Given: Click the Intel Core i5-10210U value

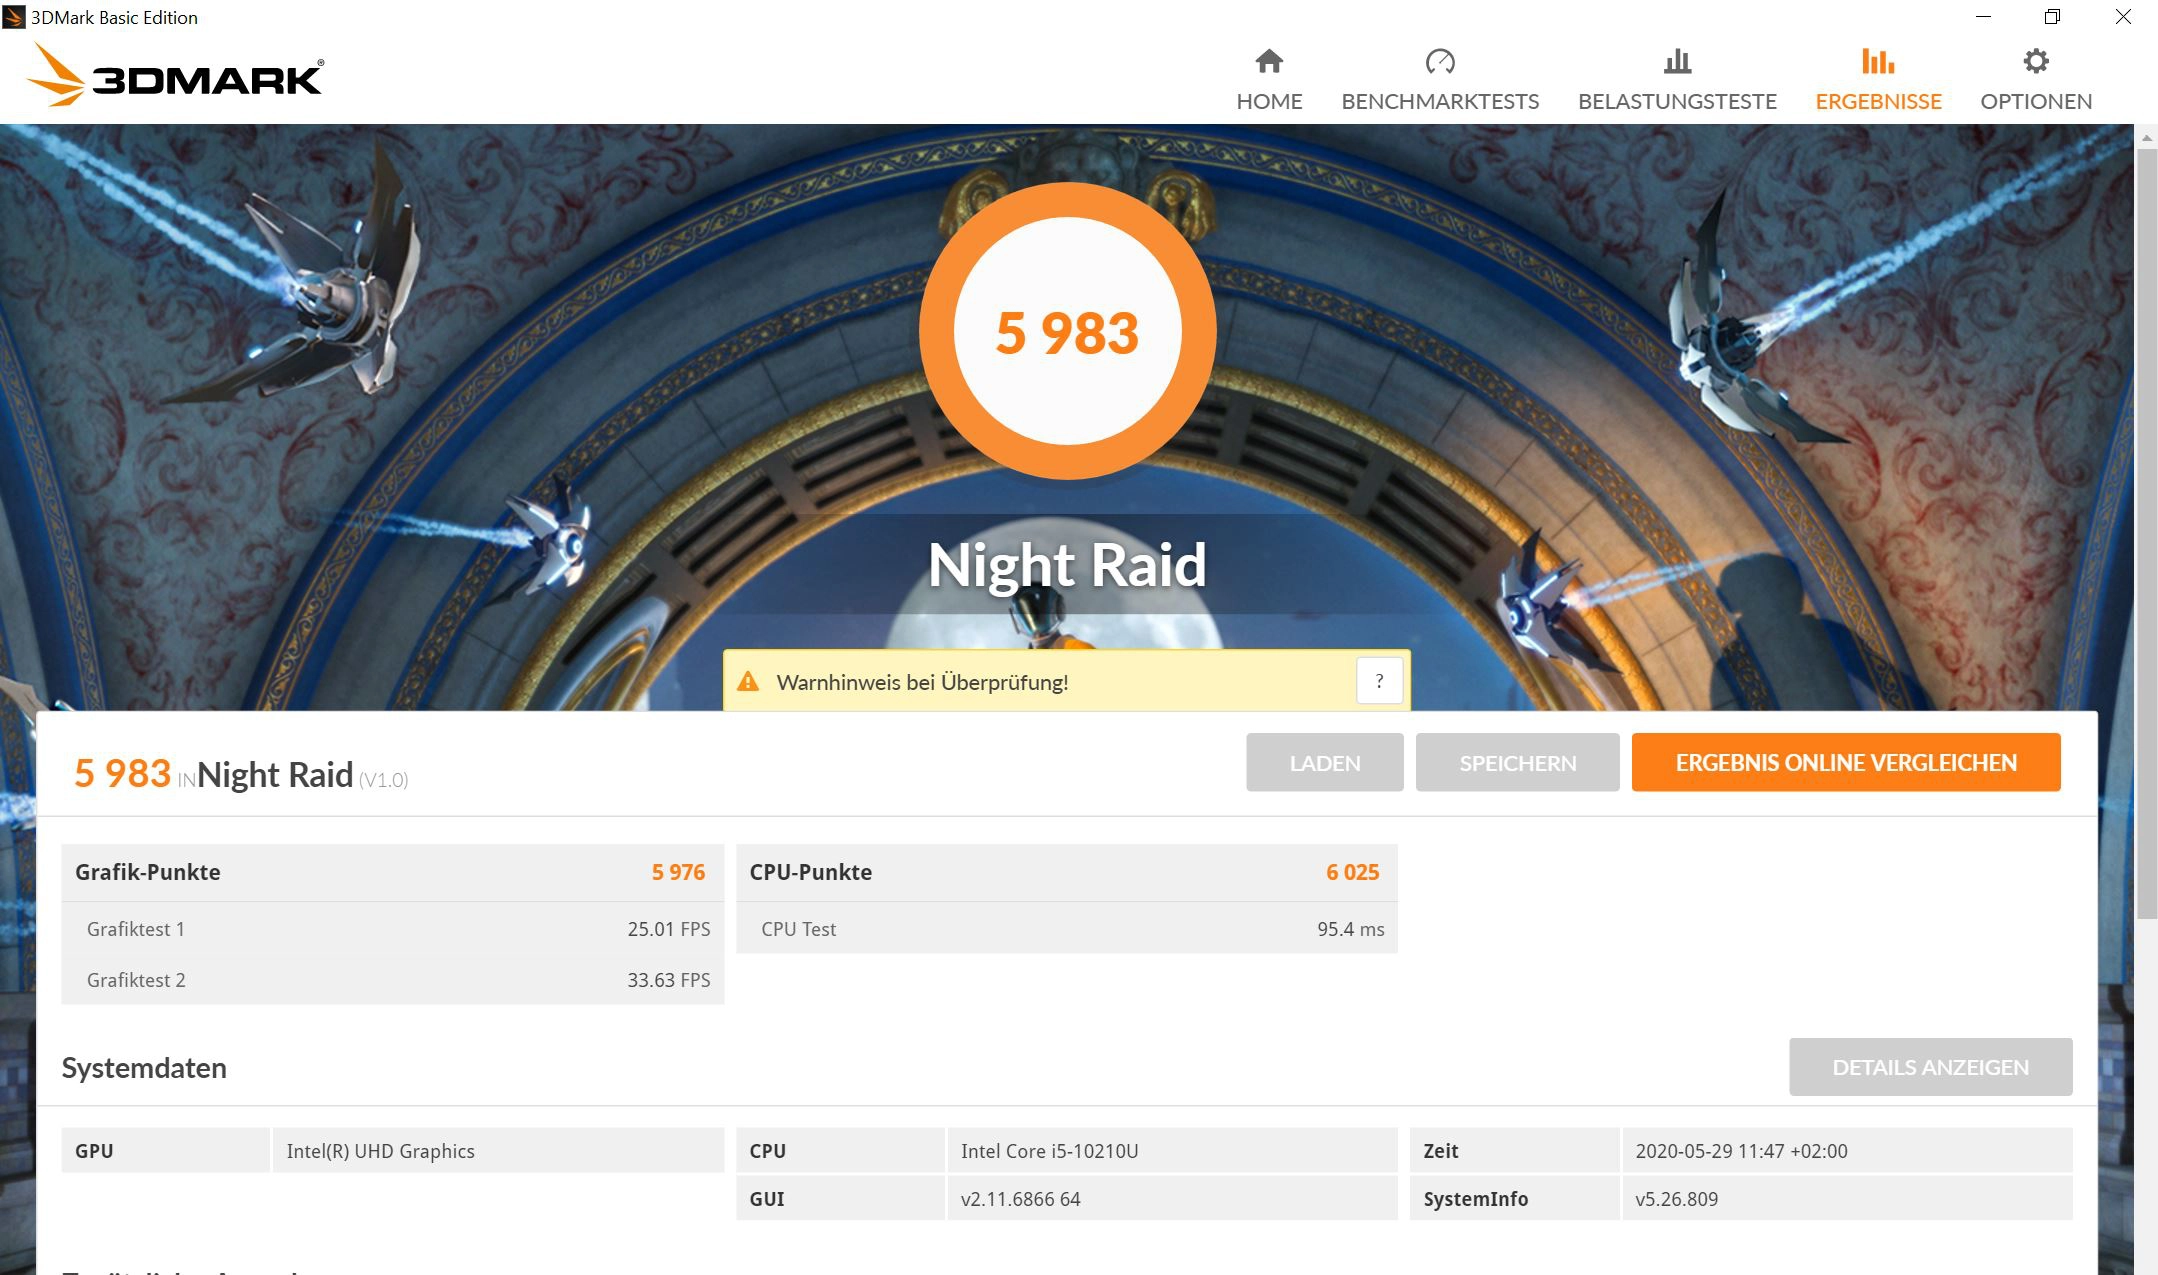Looking at the screenshot, I should click(1049, 1151).
